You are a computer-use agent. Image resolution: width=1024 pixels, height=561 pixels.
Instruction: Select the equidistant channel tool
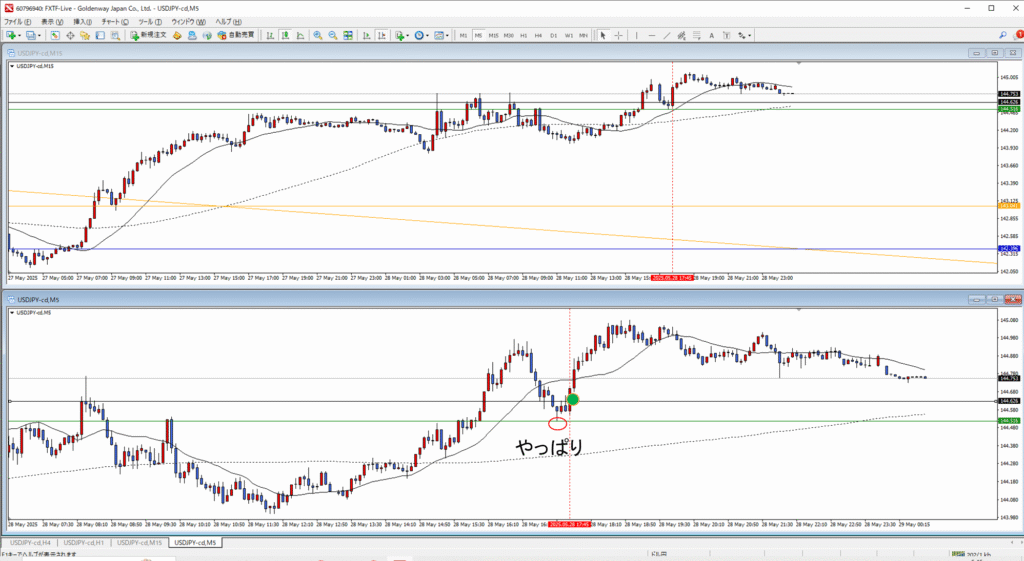point(682,35)
